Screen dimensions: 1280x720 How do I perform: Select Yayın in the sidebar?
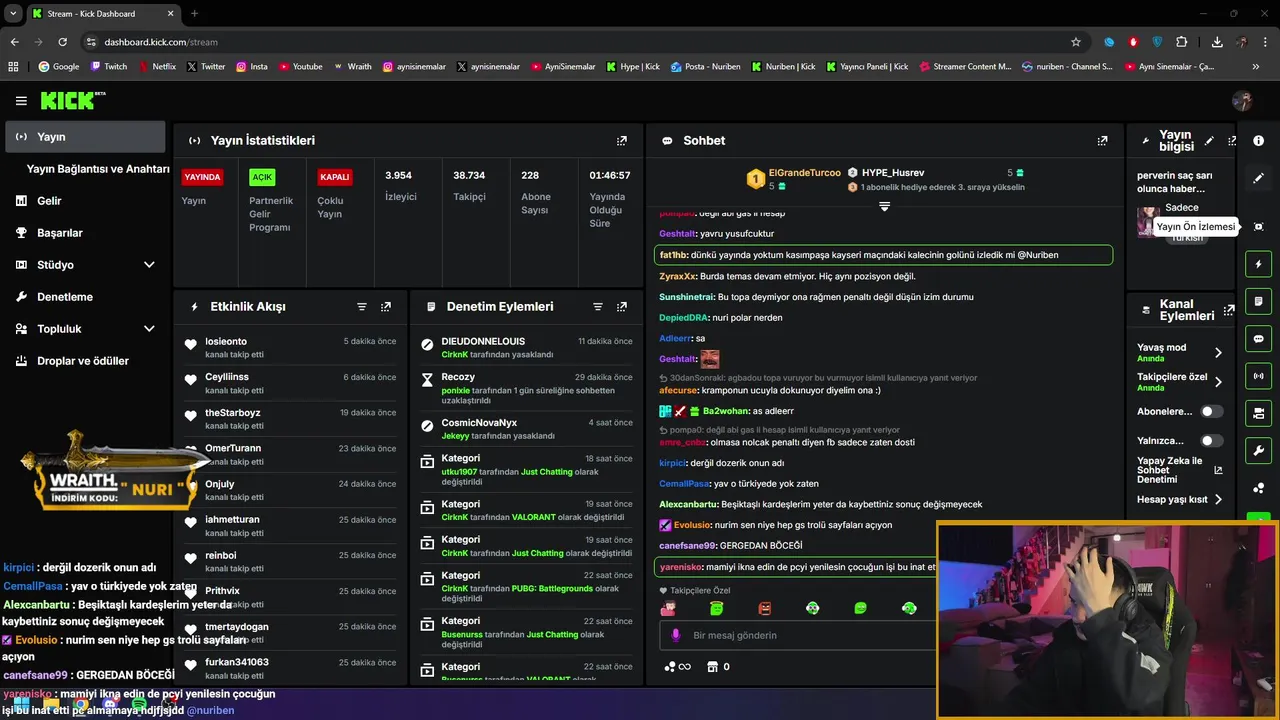pos(85,137)
